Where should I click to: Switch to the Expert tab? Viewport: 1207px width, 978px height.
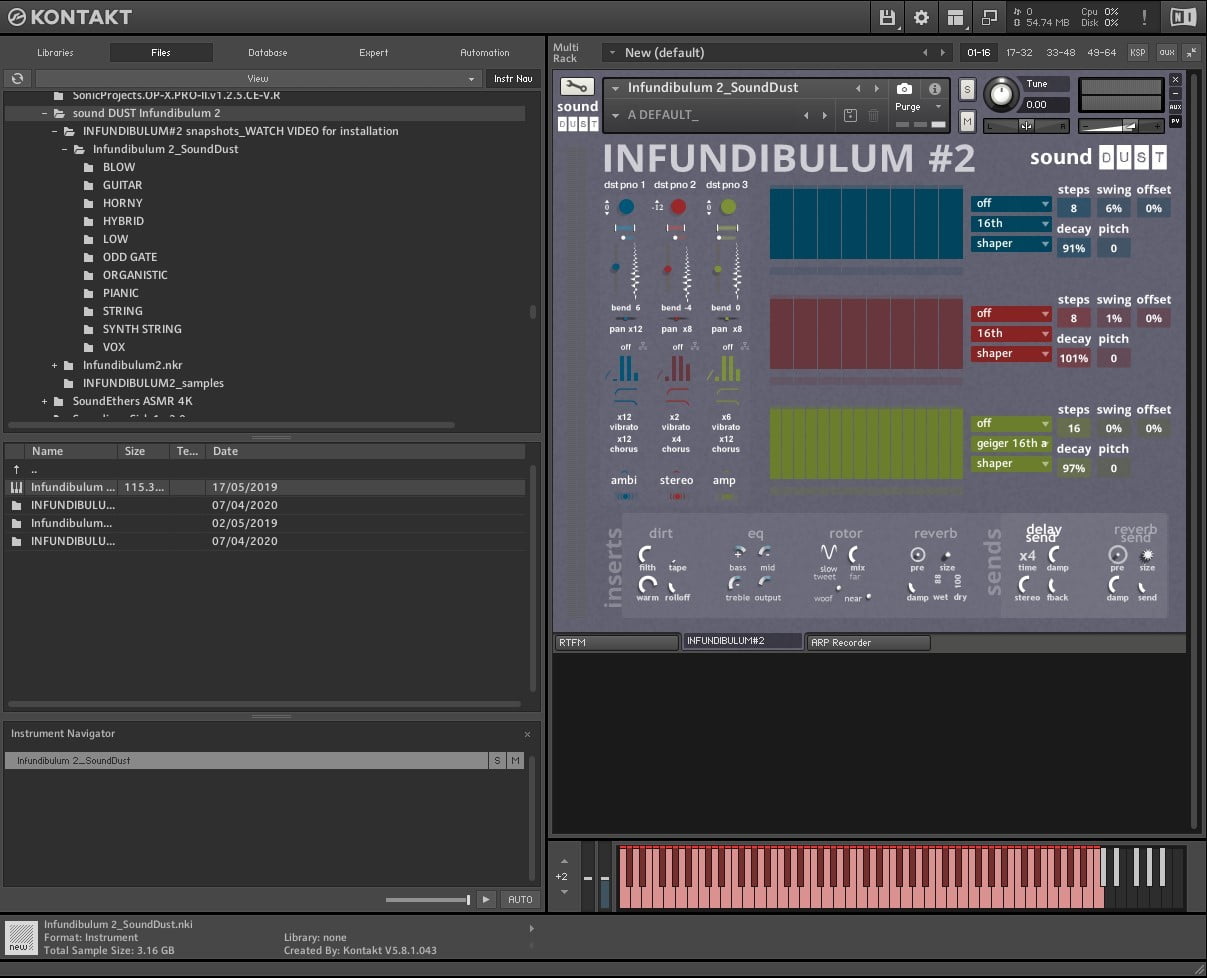click(x=374, y=53)
